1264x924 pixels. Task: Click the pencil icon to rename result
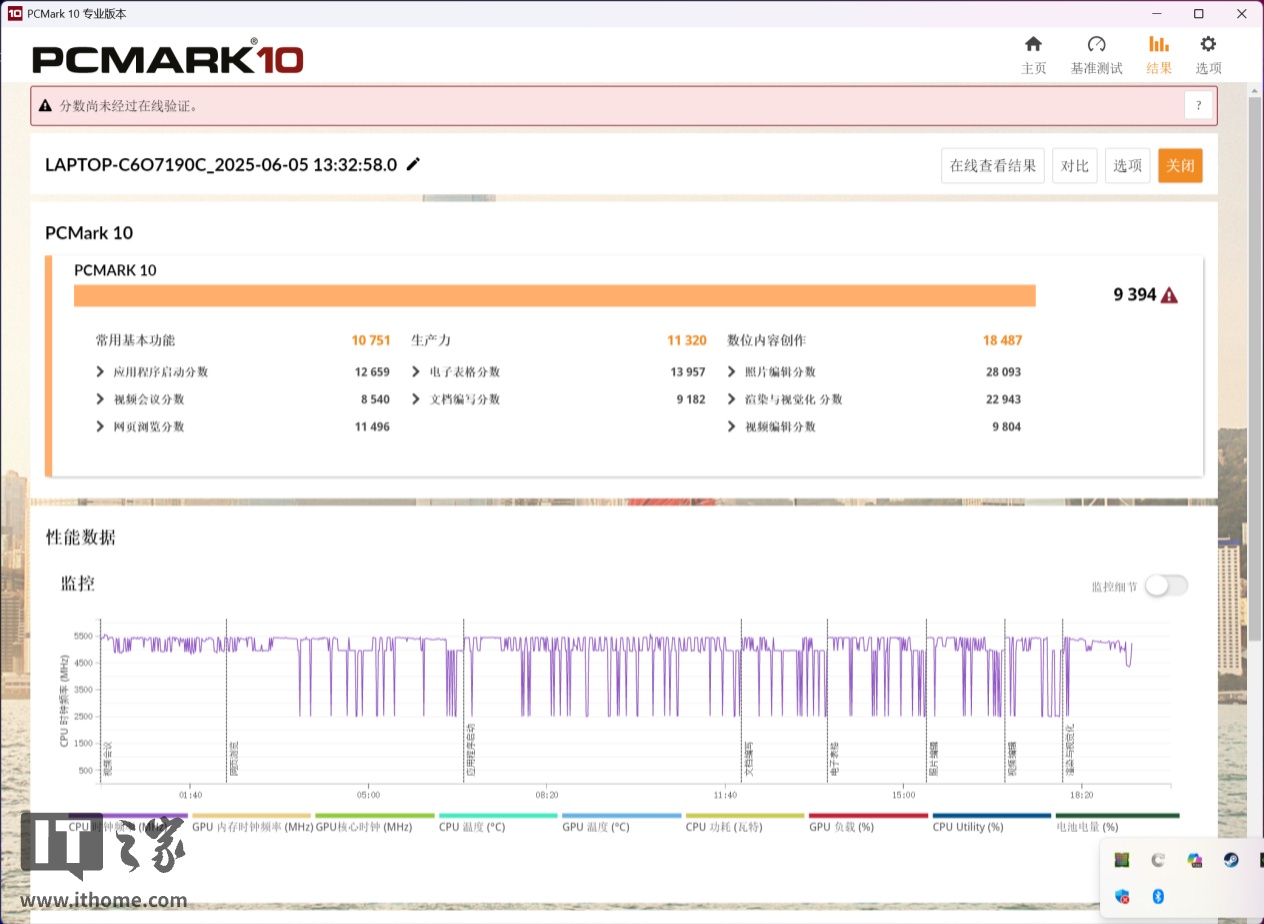point(413,165)
